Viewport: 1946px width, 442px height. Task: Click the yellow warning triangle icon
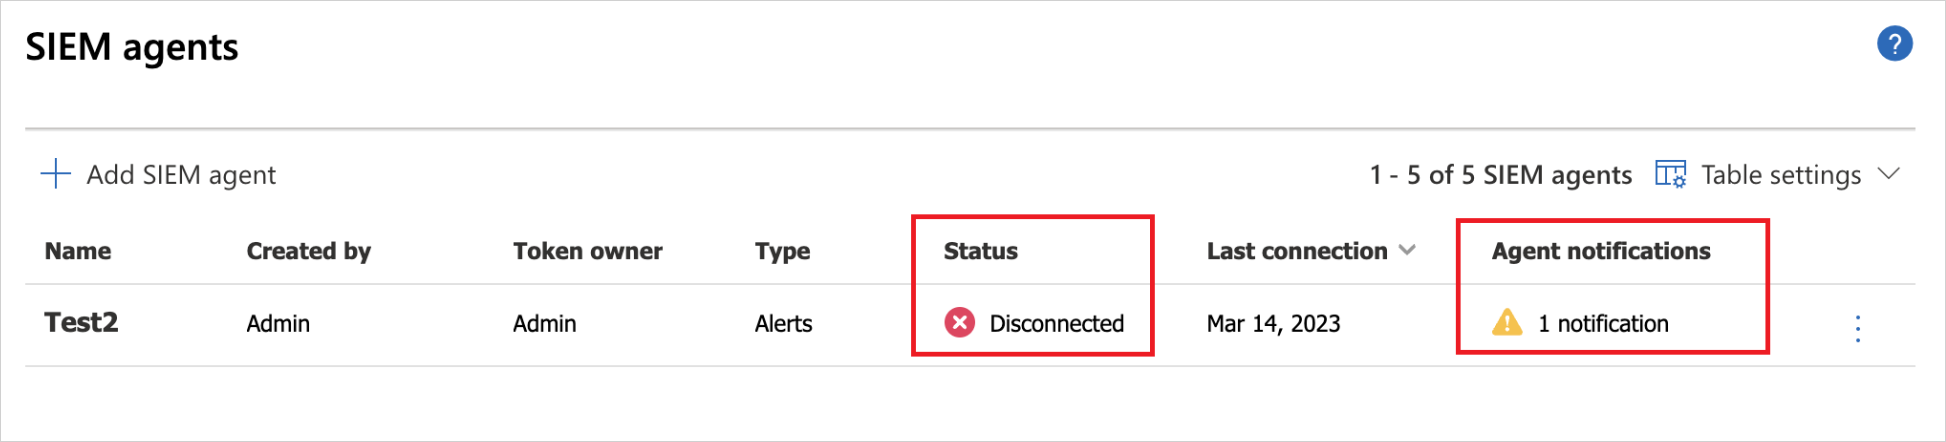coord(1506,322)
